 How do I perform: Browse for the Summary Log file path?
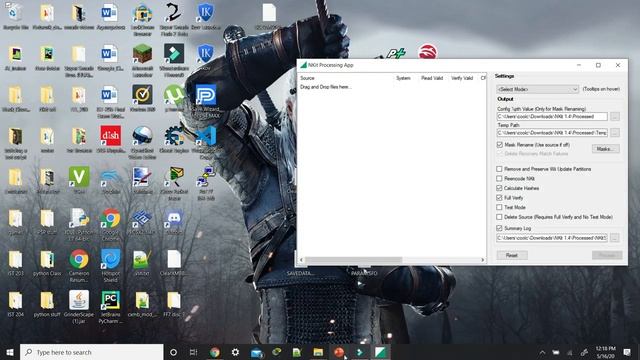coord(615,238)
